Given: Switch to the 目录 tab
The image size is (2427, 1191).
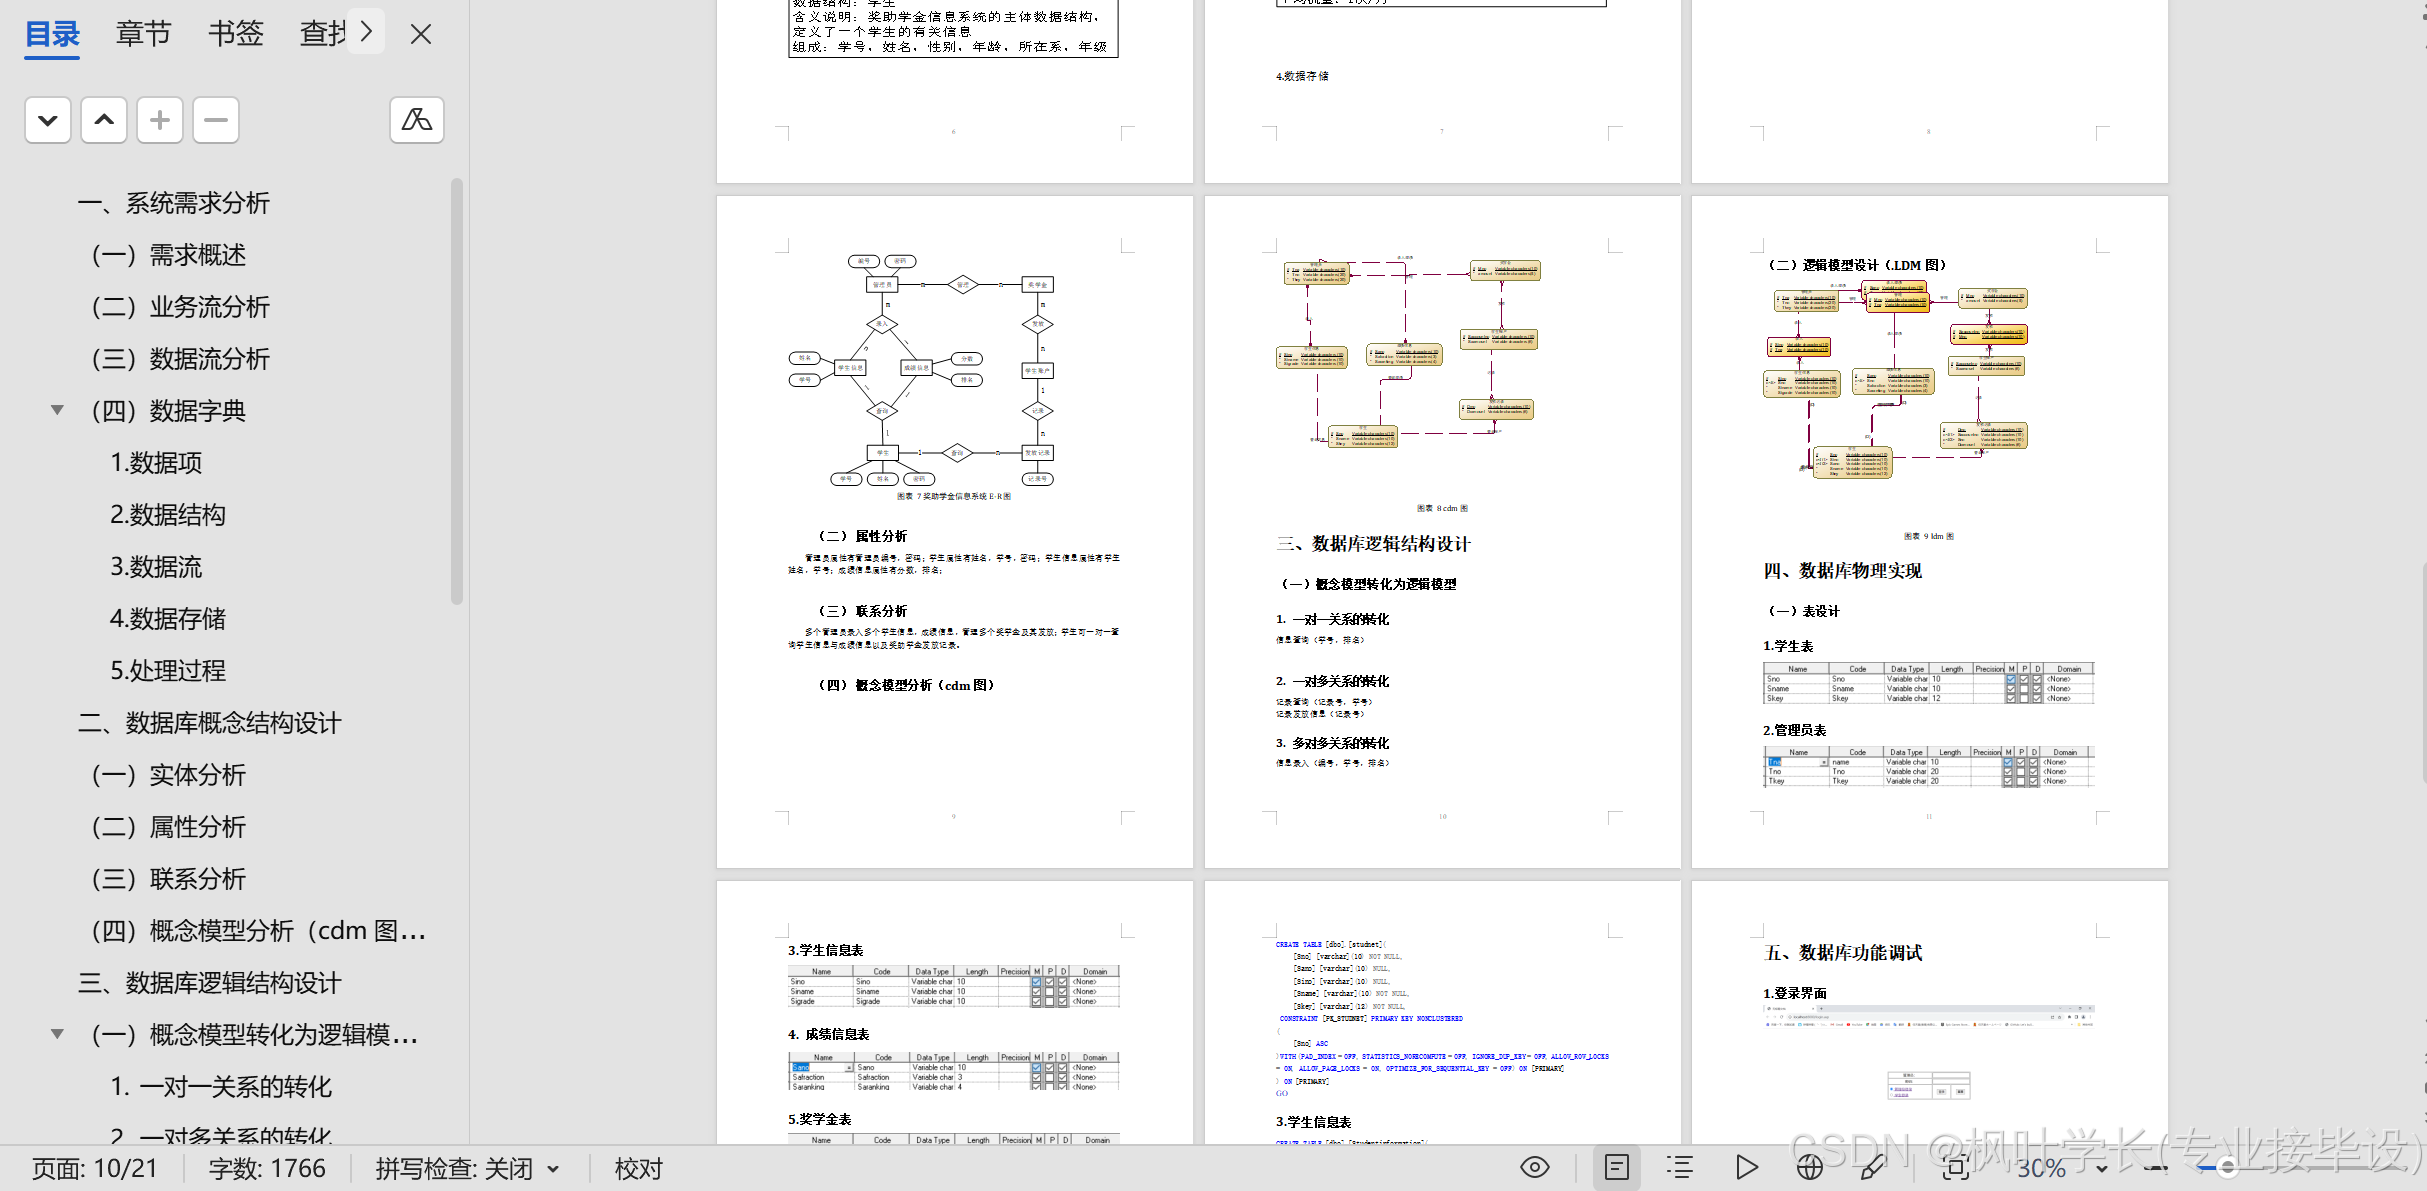Looking at the screenshot, I should pos(52,34).
